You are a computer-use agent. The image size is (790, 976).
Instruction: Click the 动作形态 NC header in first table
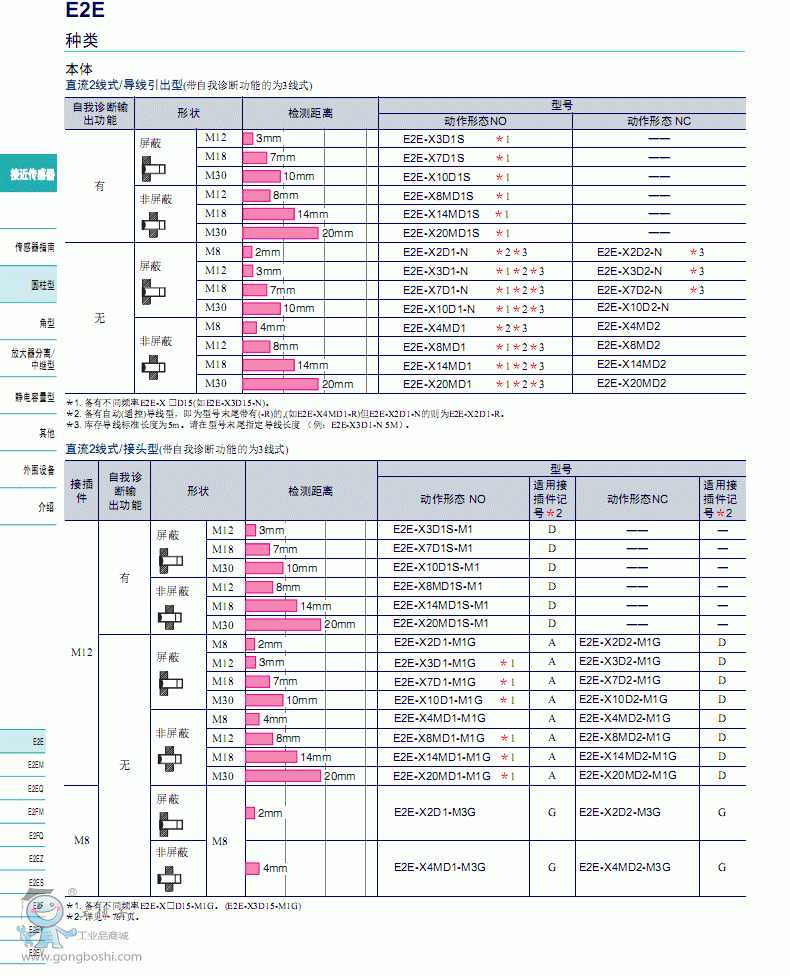pos(659,121)
